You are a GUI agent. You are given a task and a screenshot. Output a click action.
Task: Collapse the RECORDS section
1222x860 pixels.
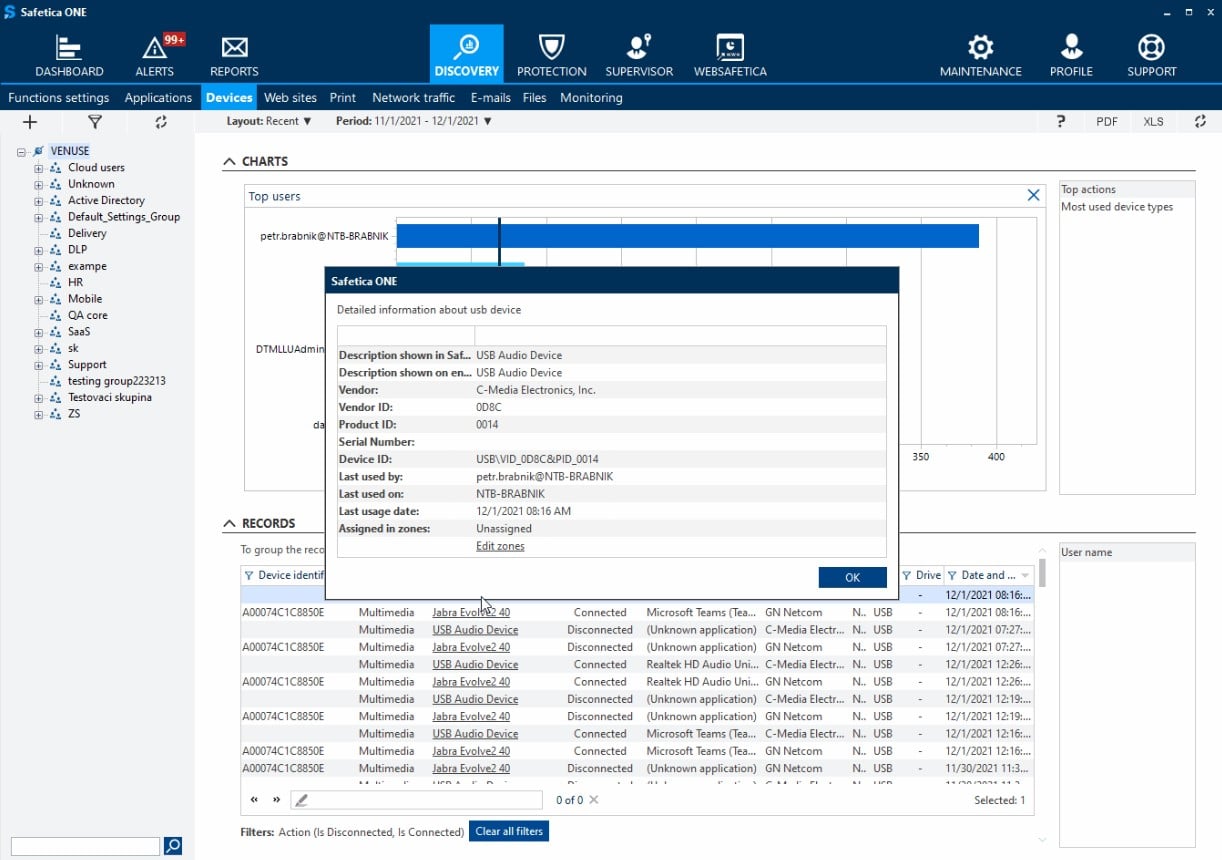(x=229, y=523)
